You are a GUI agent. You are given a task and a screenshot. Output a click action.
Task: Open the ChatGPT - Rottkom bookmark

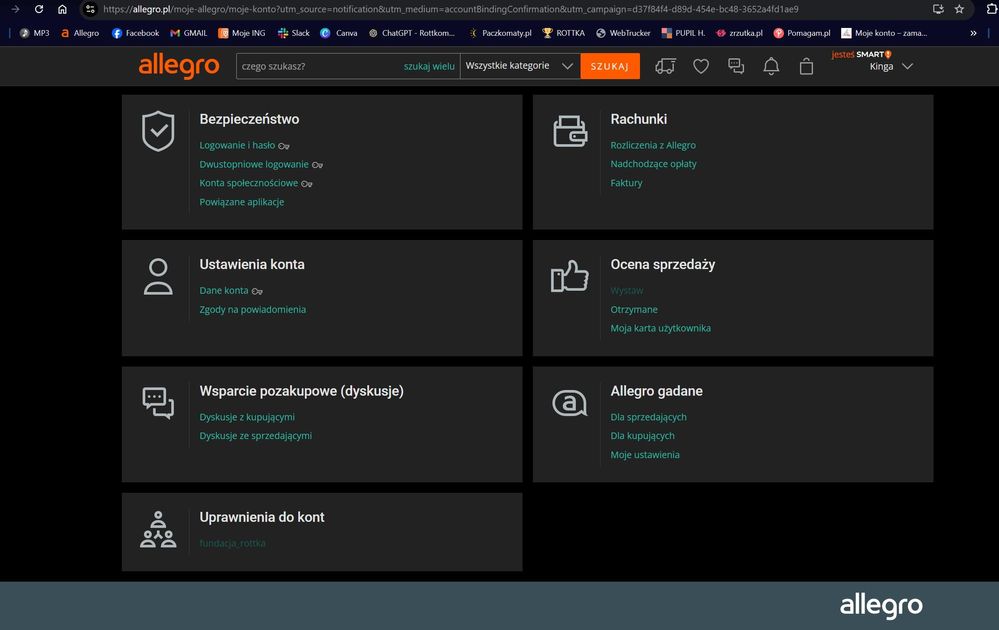pos(412,33)
